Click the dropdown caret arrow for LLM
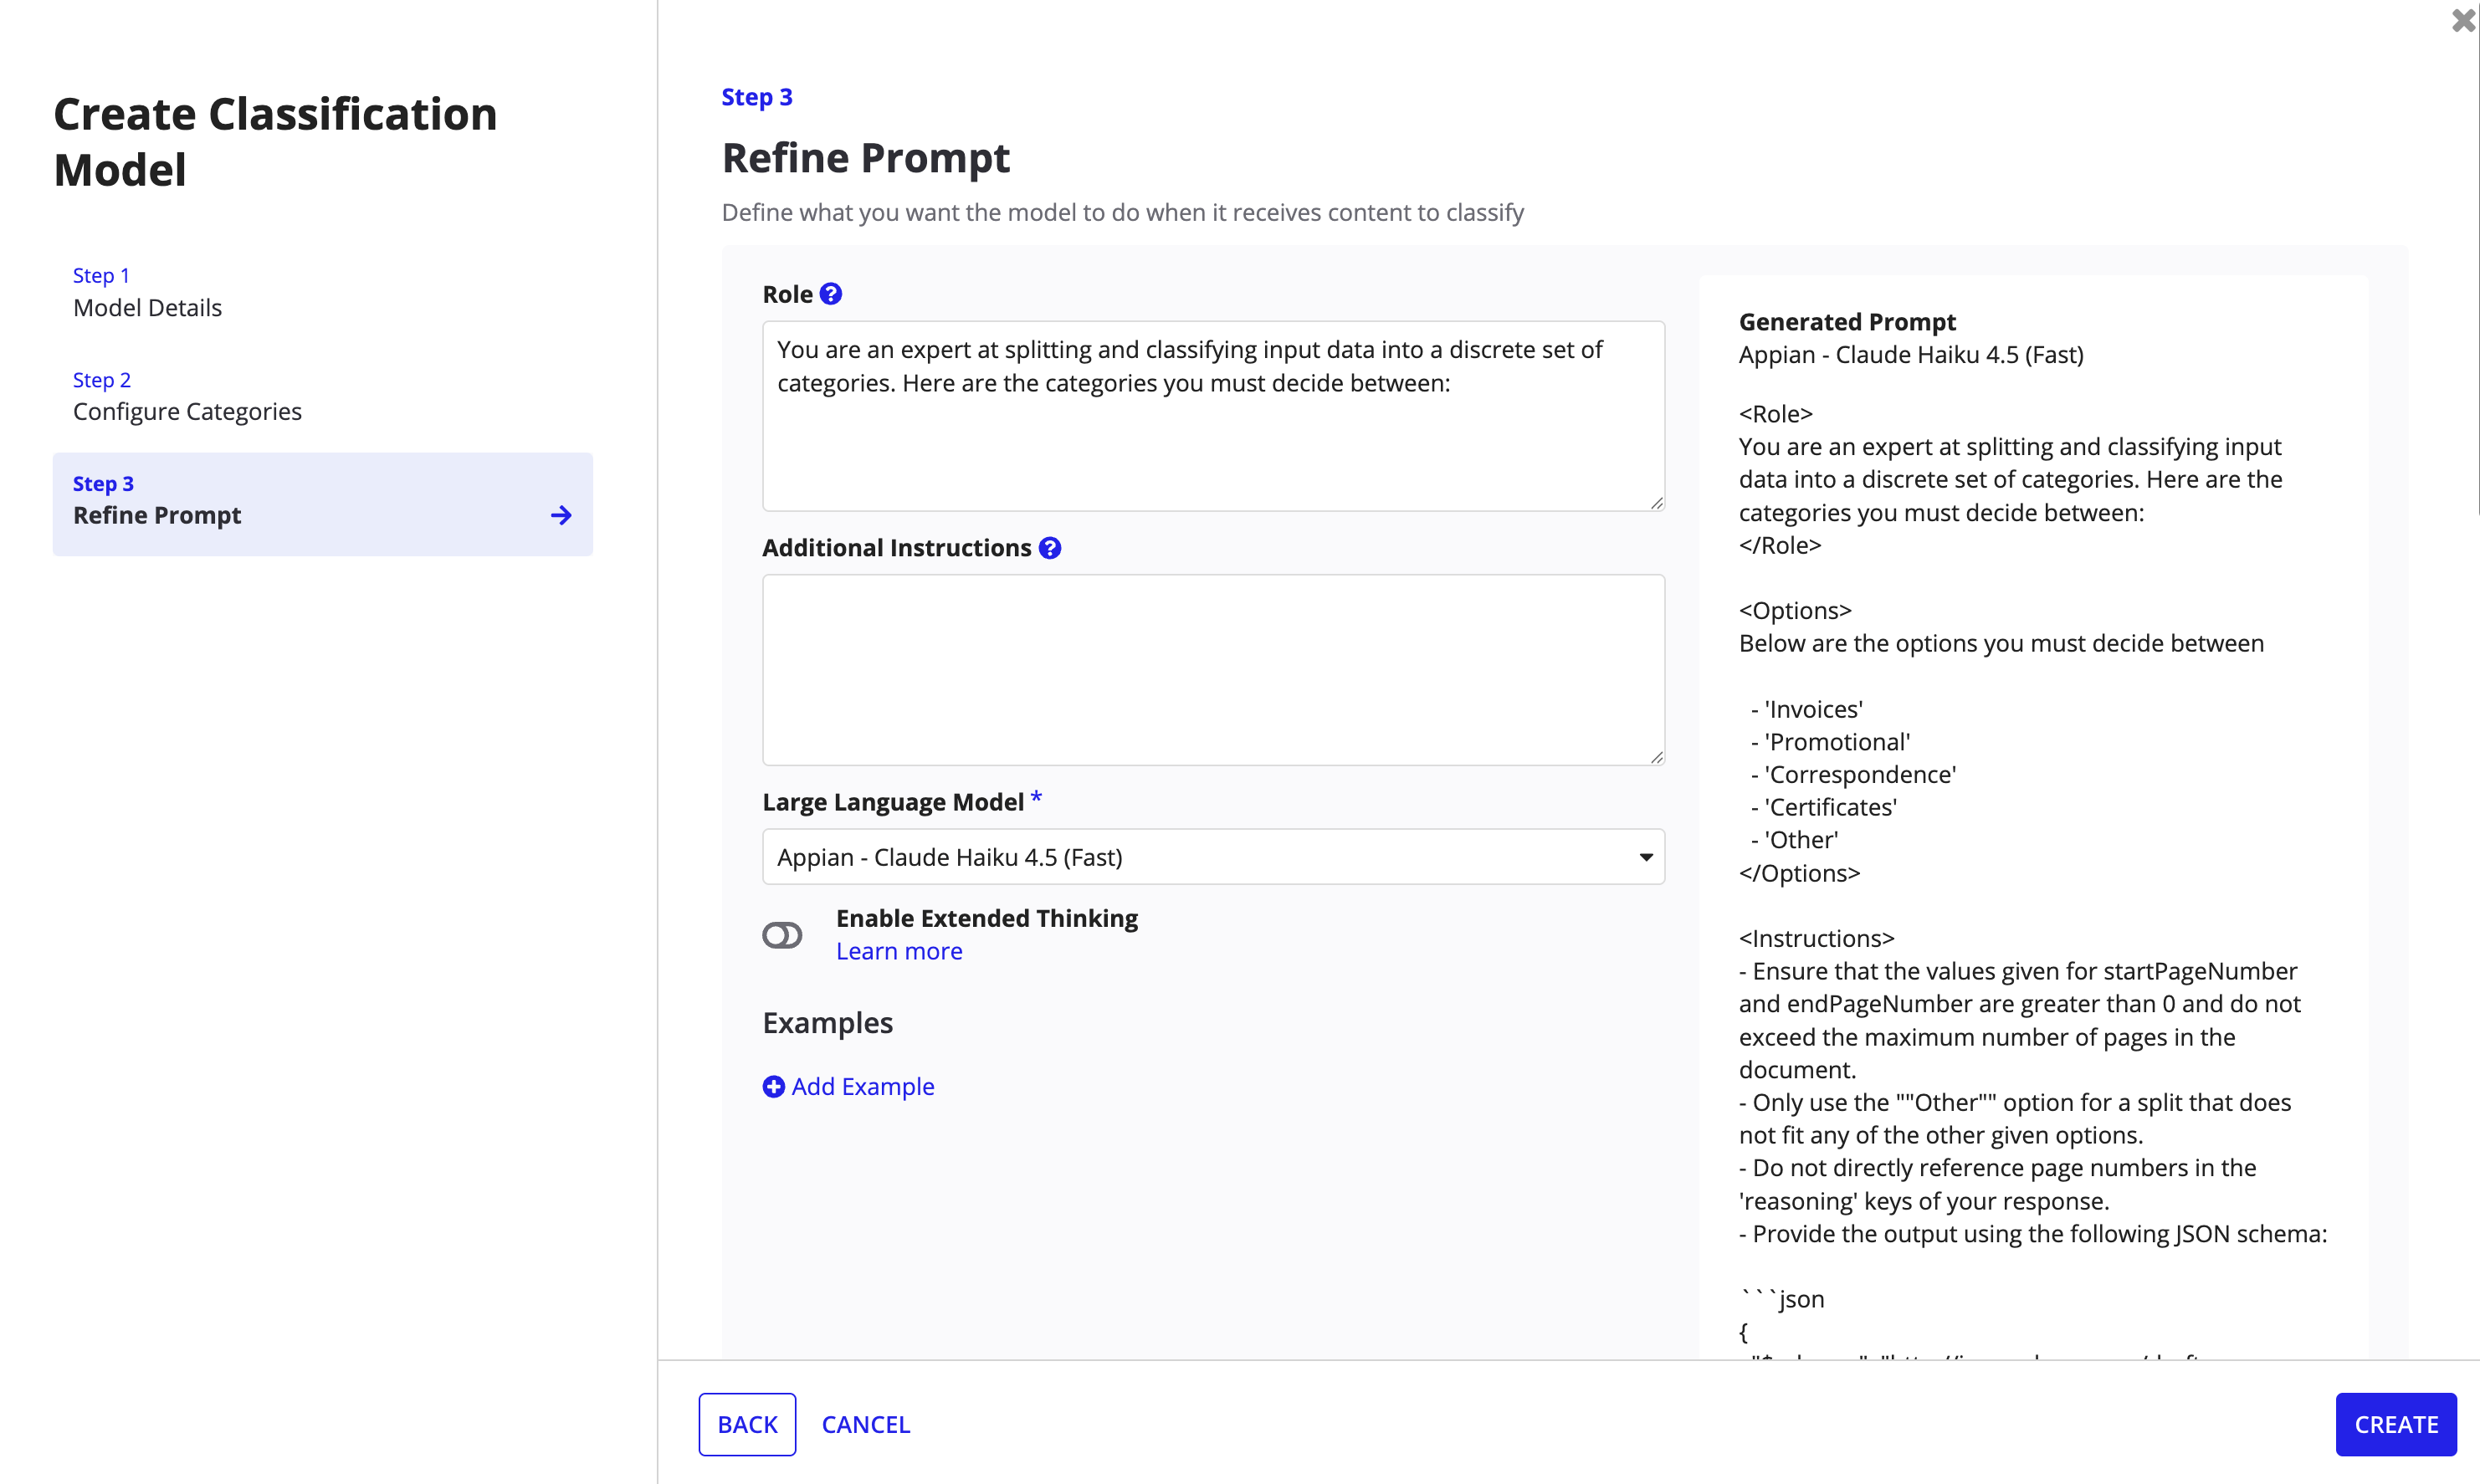The image size is (2480, 1484). click(1645, 857)
